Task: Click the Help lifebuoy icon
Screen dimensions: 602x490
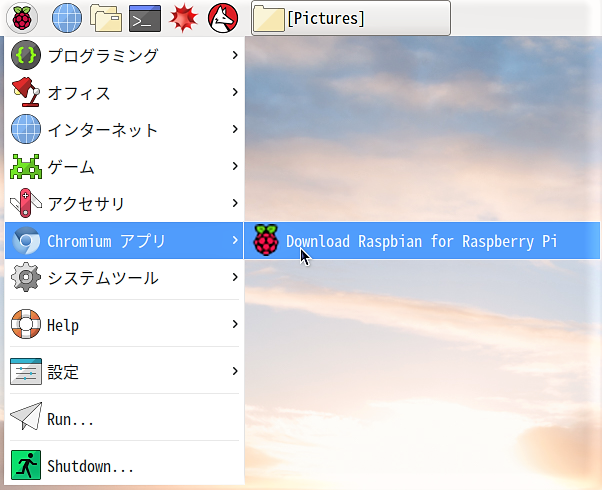Action: tap(26, 324)
